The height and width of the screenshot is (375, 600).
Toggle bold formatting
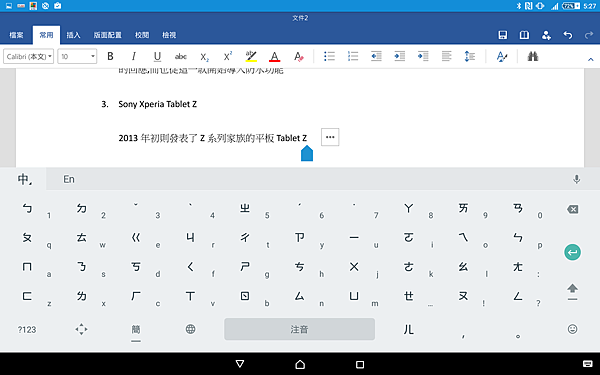(x=110, y=57)
